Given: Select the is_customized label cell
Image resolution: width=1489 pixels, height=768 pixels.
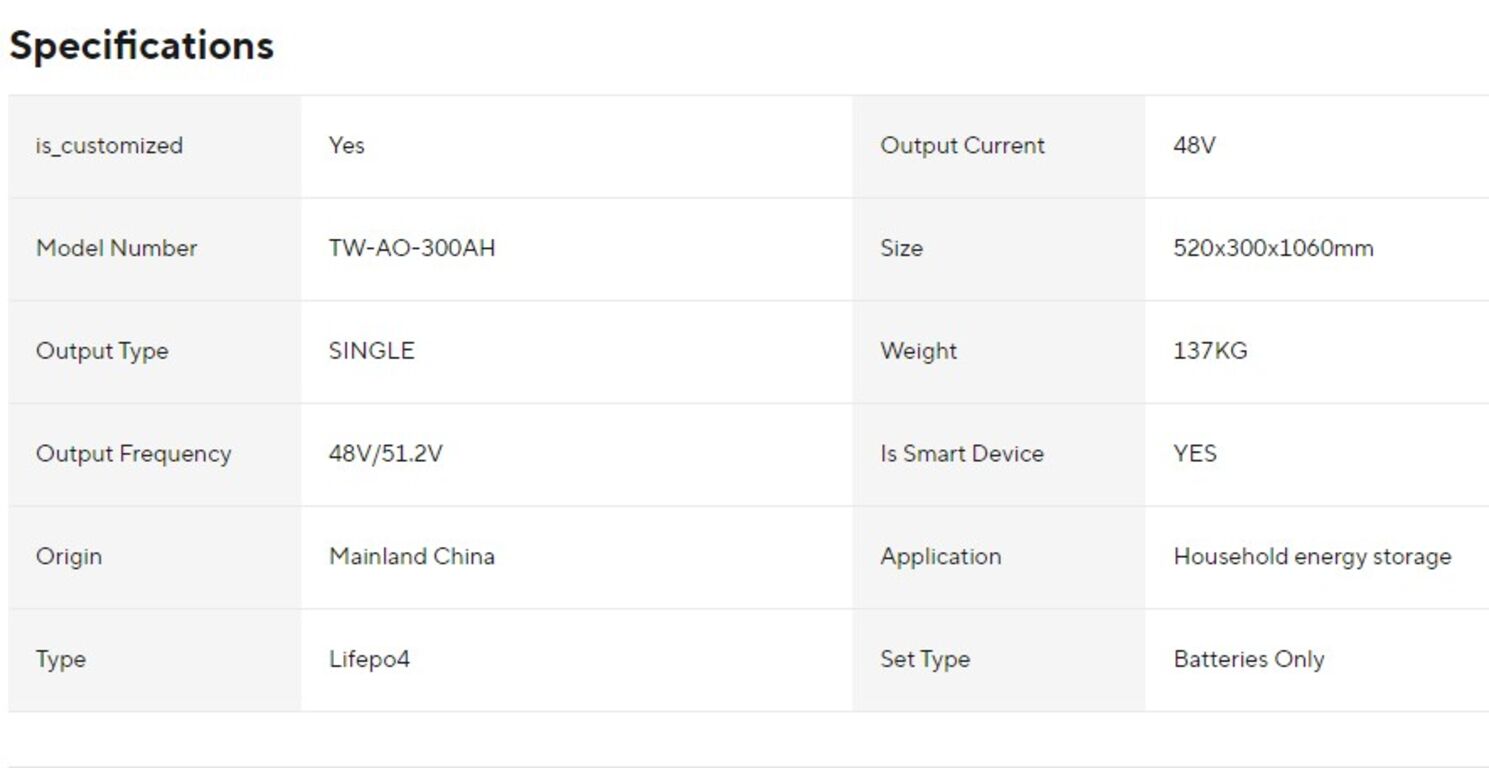Looking at the screenshot, I should pos(155,146).
